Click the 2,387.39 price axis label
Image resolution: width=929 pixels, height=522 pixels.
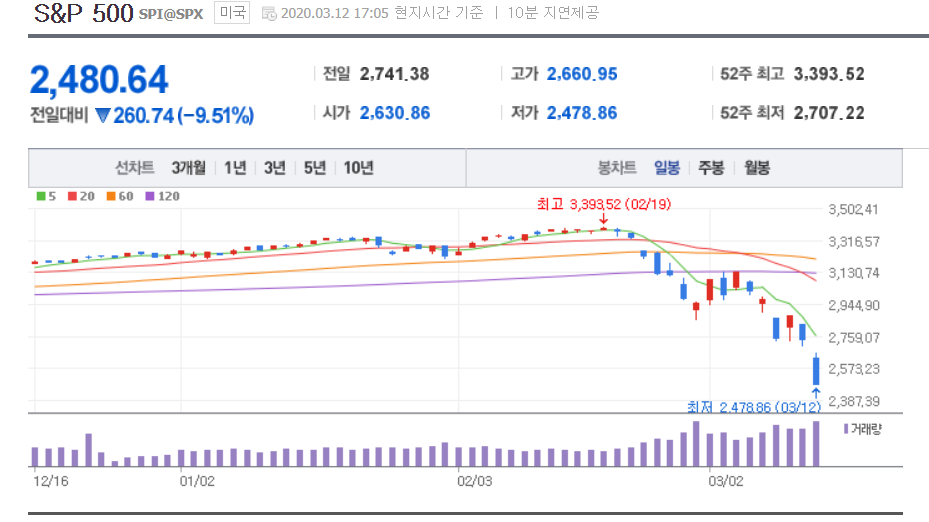tap(854, 402)
